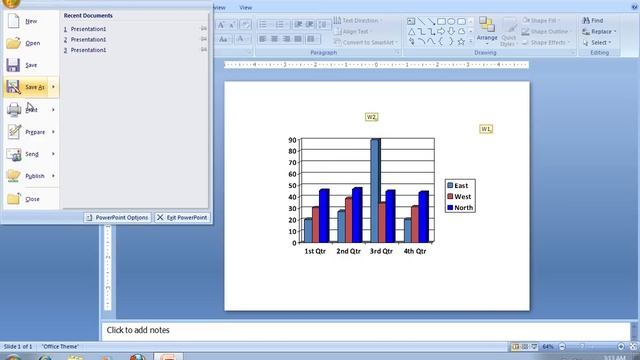Expand the Prepare submenu arrow

(53, 132)
